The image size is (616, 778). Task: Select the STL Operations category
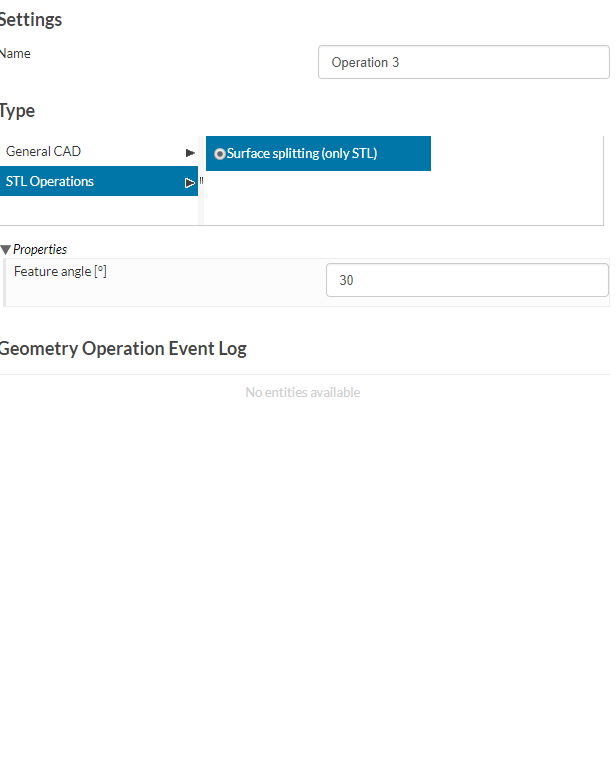pyautogui.click(x=50, y=182)
